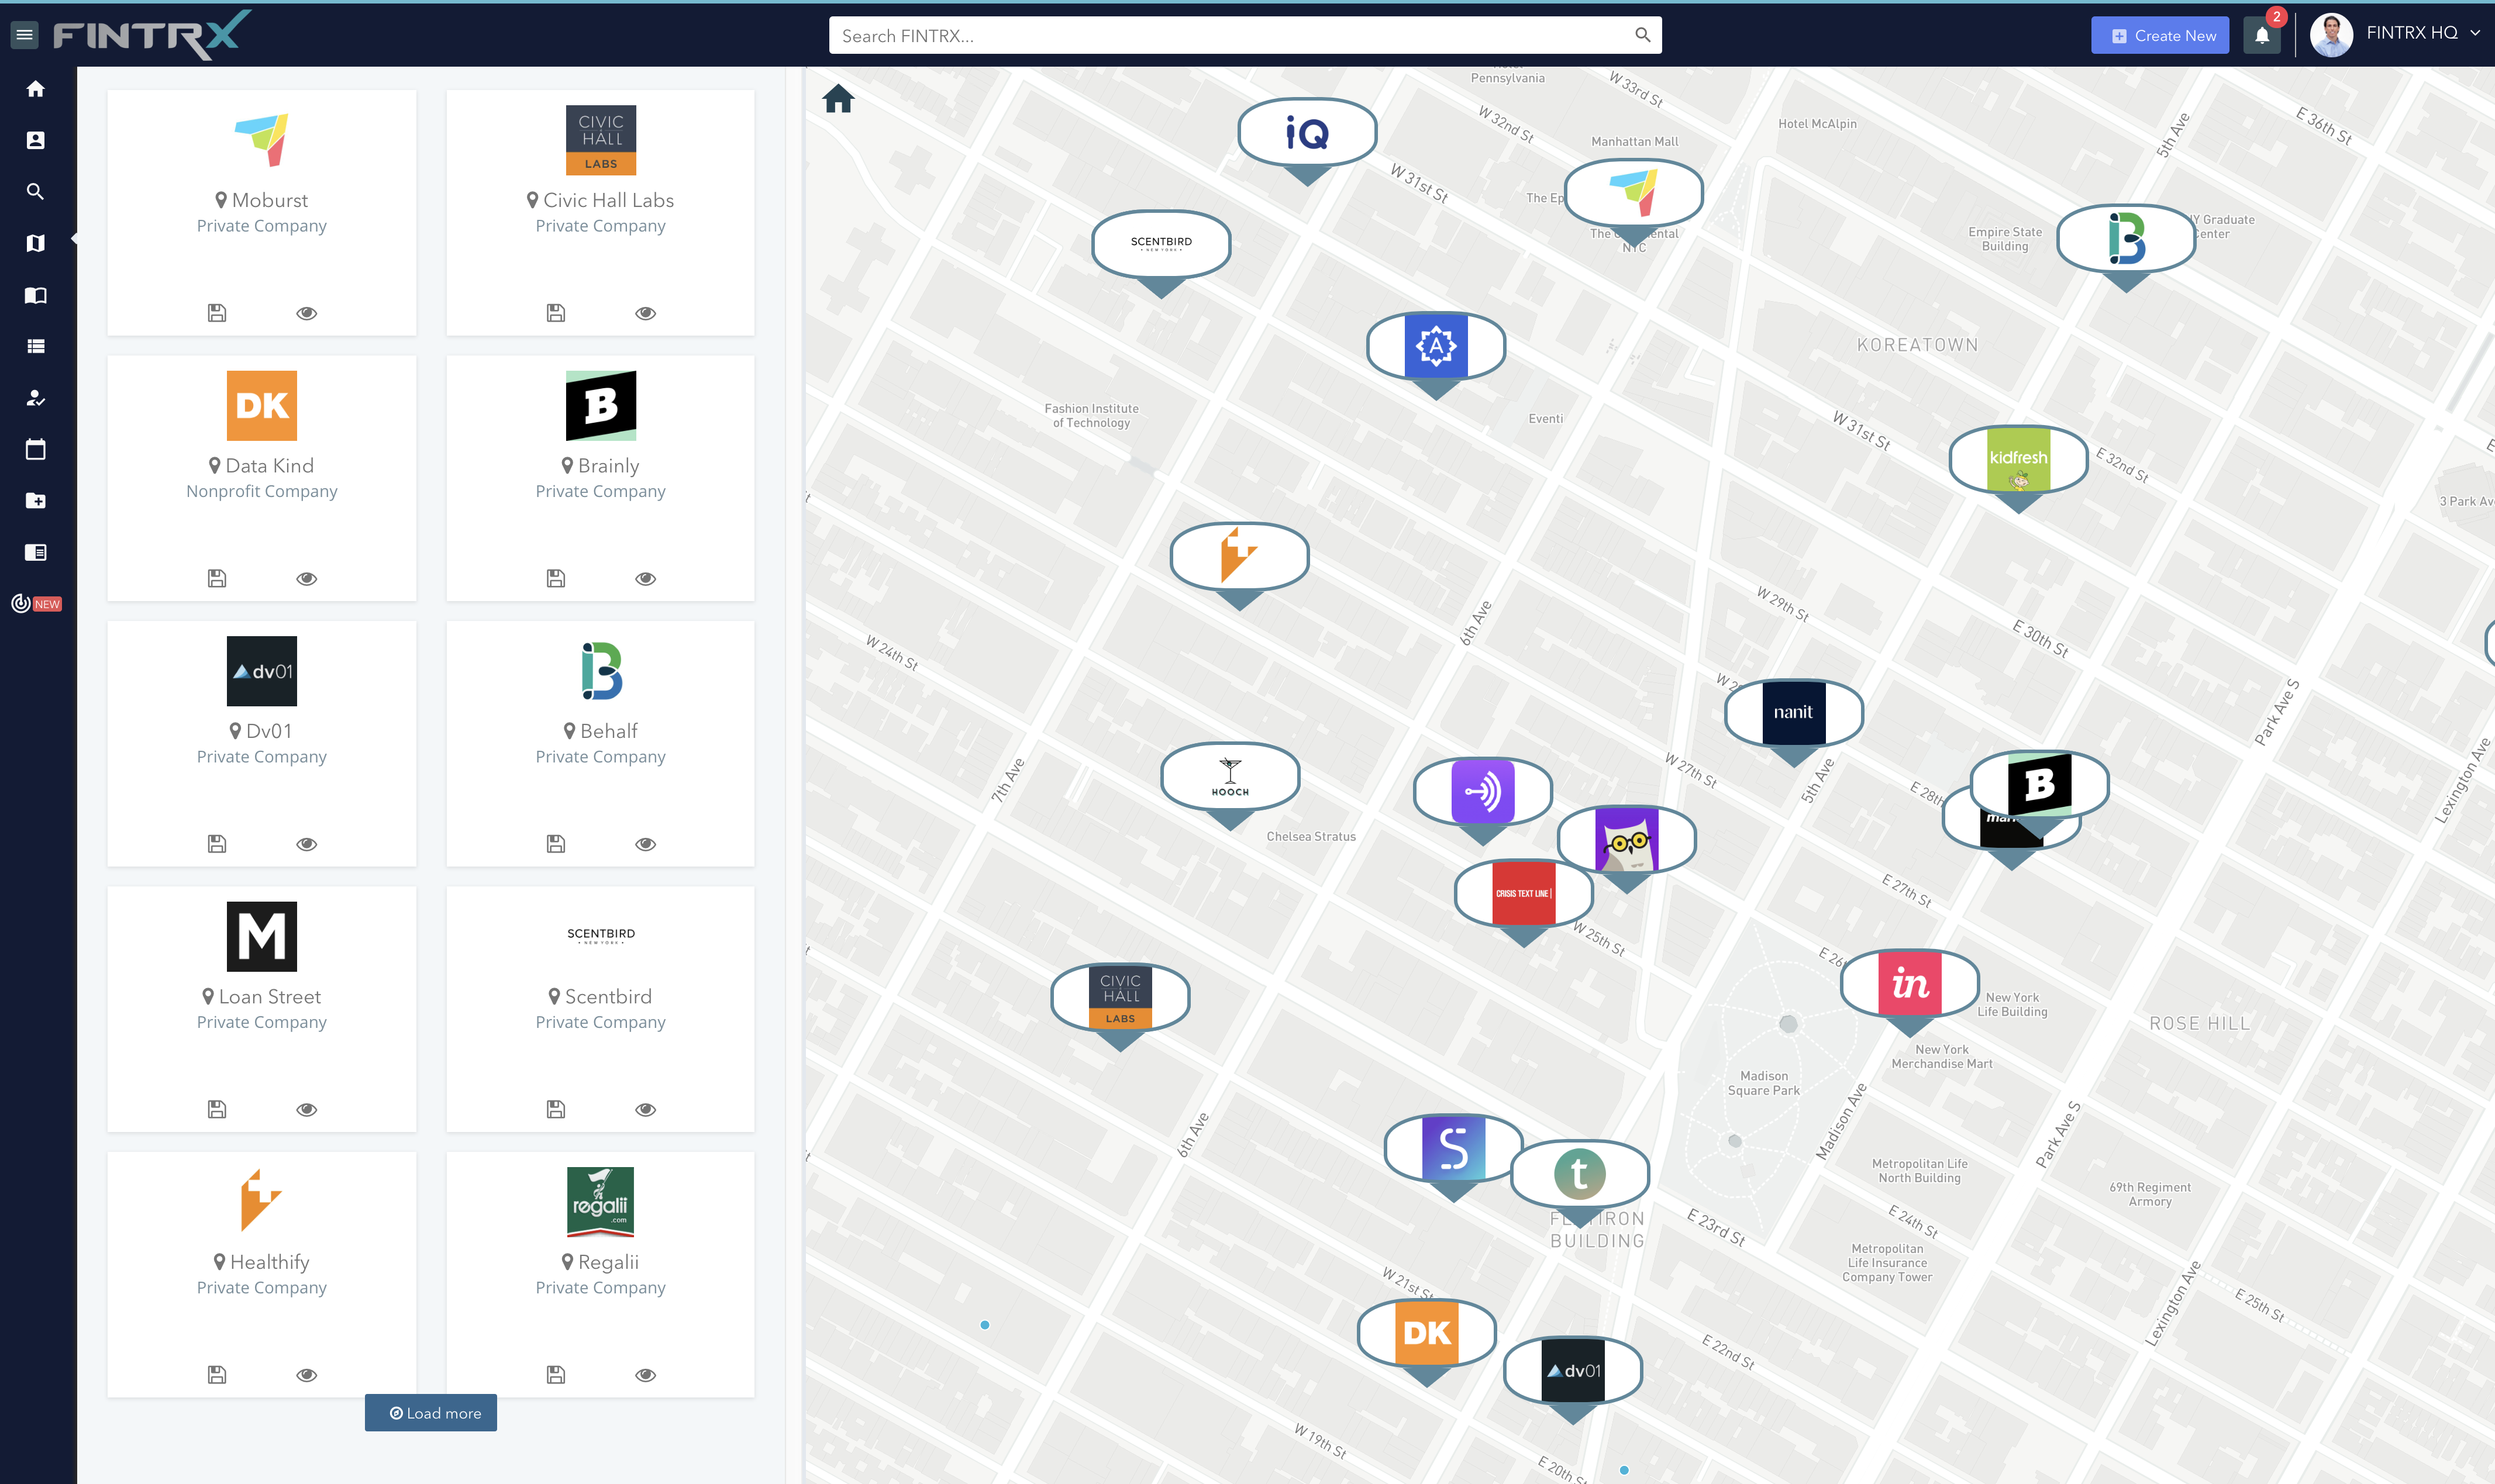Image resolution: width=2495 pixels, height=1484 pixels.
Task: Save the Data Kind card
Action: pos(217,578)
